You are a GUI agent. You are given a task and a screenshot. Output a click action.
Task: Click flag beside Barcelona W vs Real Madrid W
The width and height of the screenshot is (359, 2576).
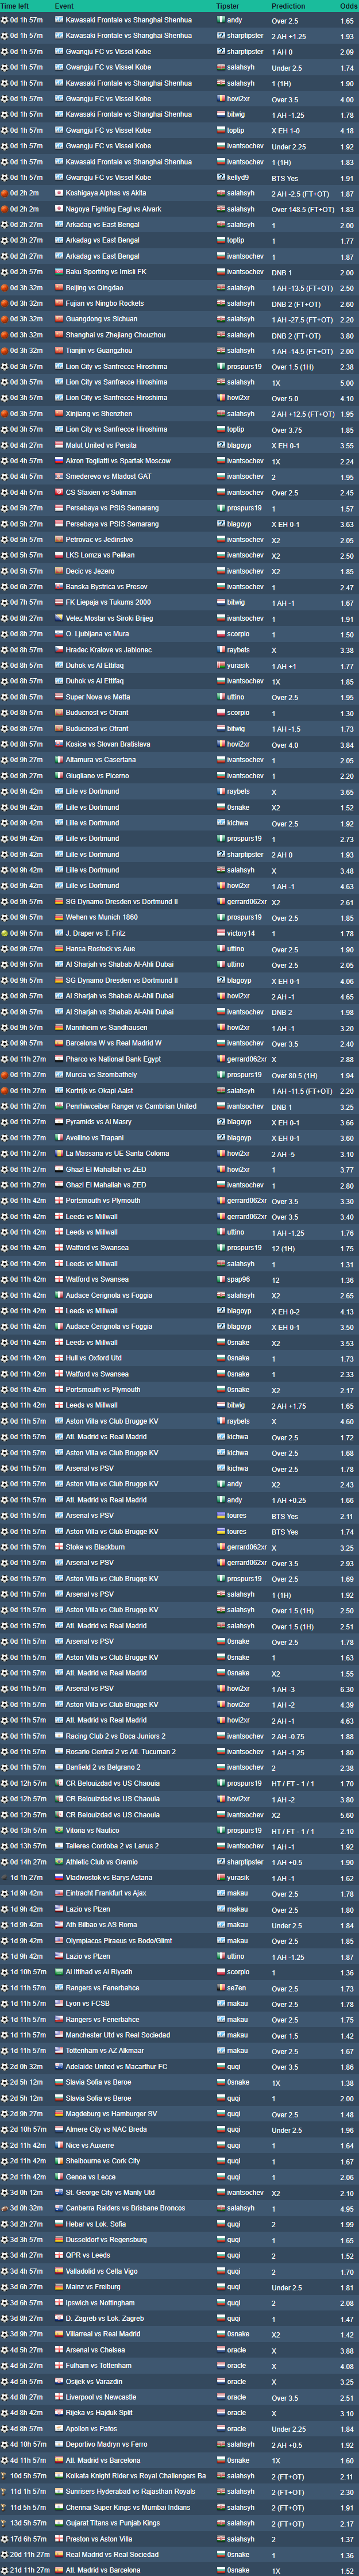[59, 1043]
